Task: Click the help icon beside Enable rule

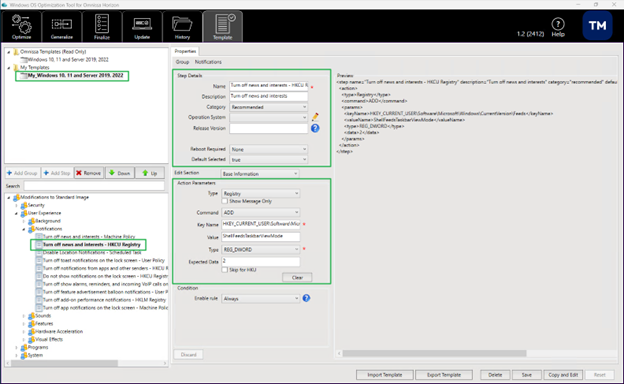Action: 306,298
